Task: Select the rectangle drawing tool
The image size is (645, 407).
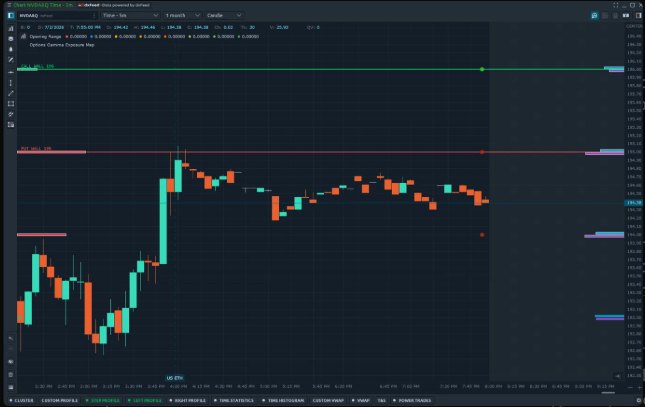Action: [11, 104]
